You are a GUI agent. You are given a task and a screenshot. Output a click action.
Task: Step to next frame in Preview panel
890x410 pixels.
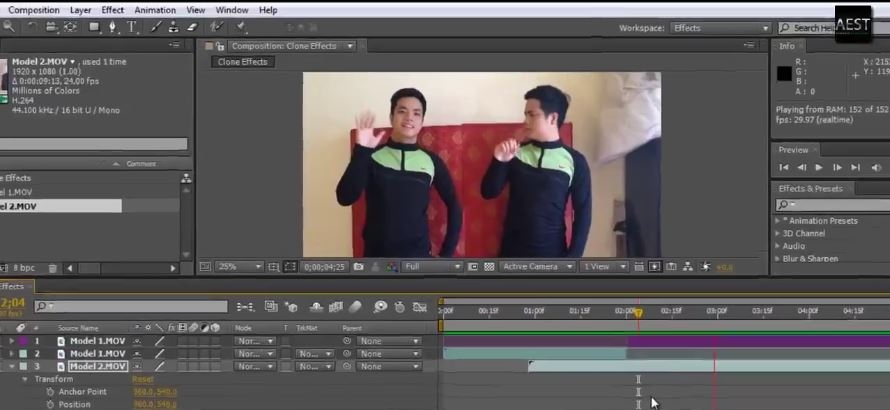837,167
